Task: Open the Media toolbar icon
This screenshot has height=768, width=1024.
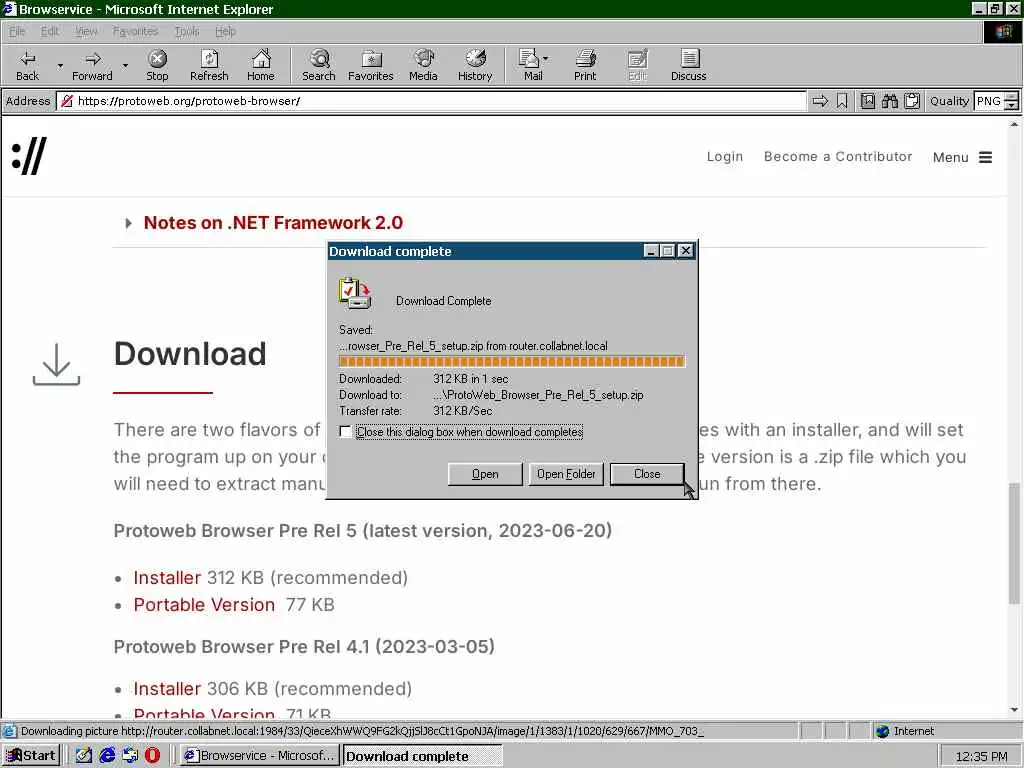Action: click(423, 65)
